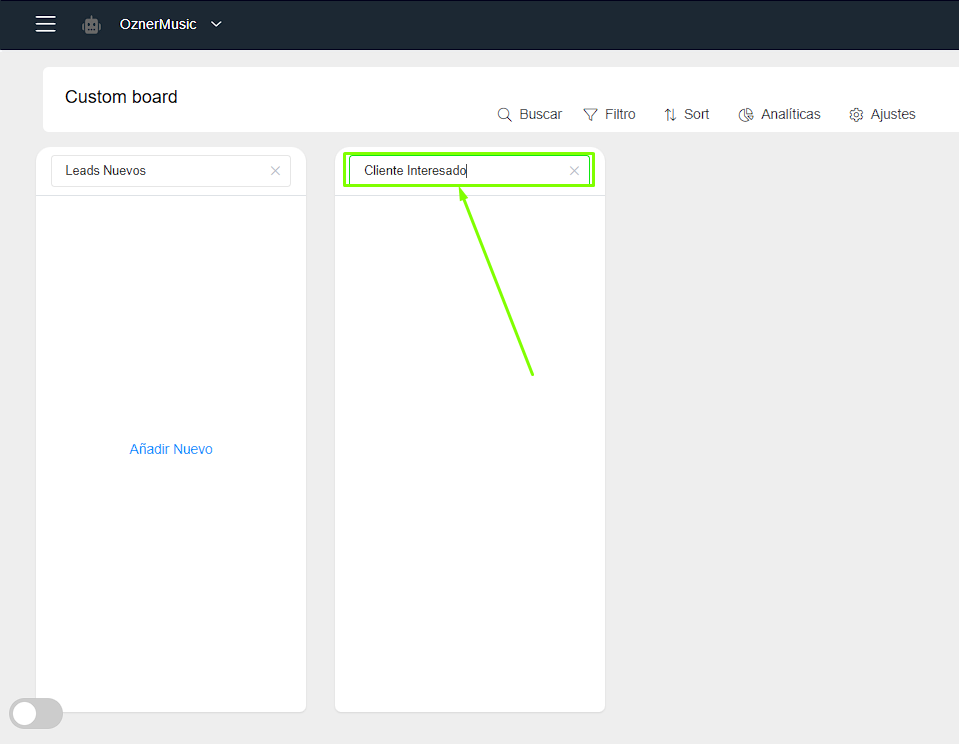Open the Filtro funnel icon
Screen dimensions: 959x744
click(591, 115)
